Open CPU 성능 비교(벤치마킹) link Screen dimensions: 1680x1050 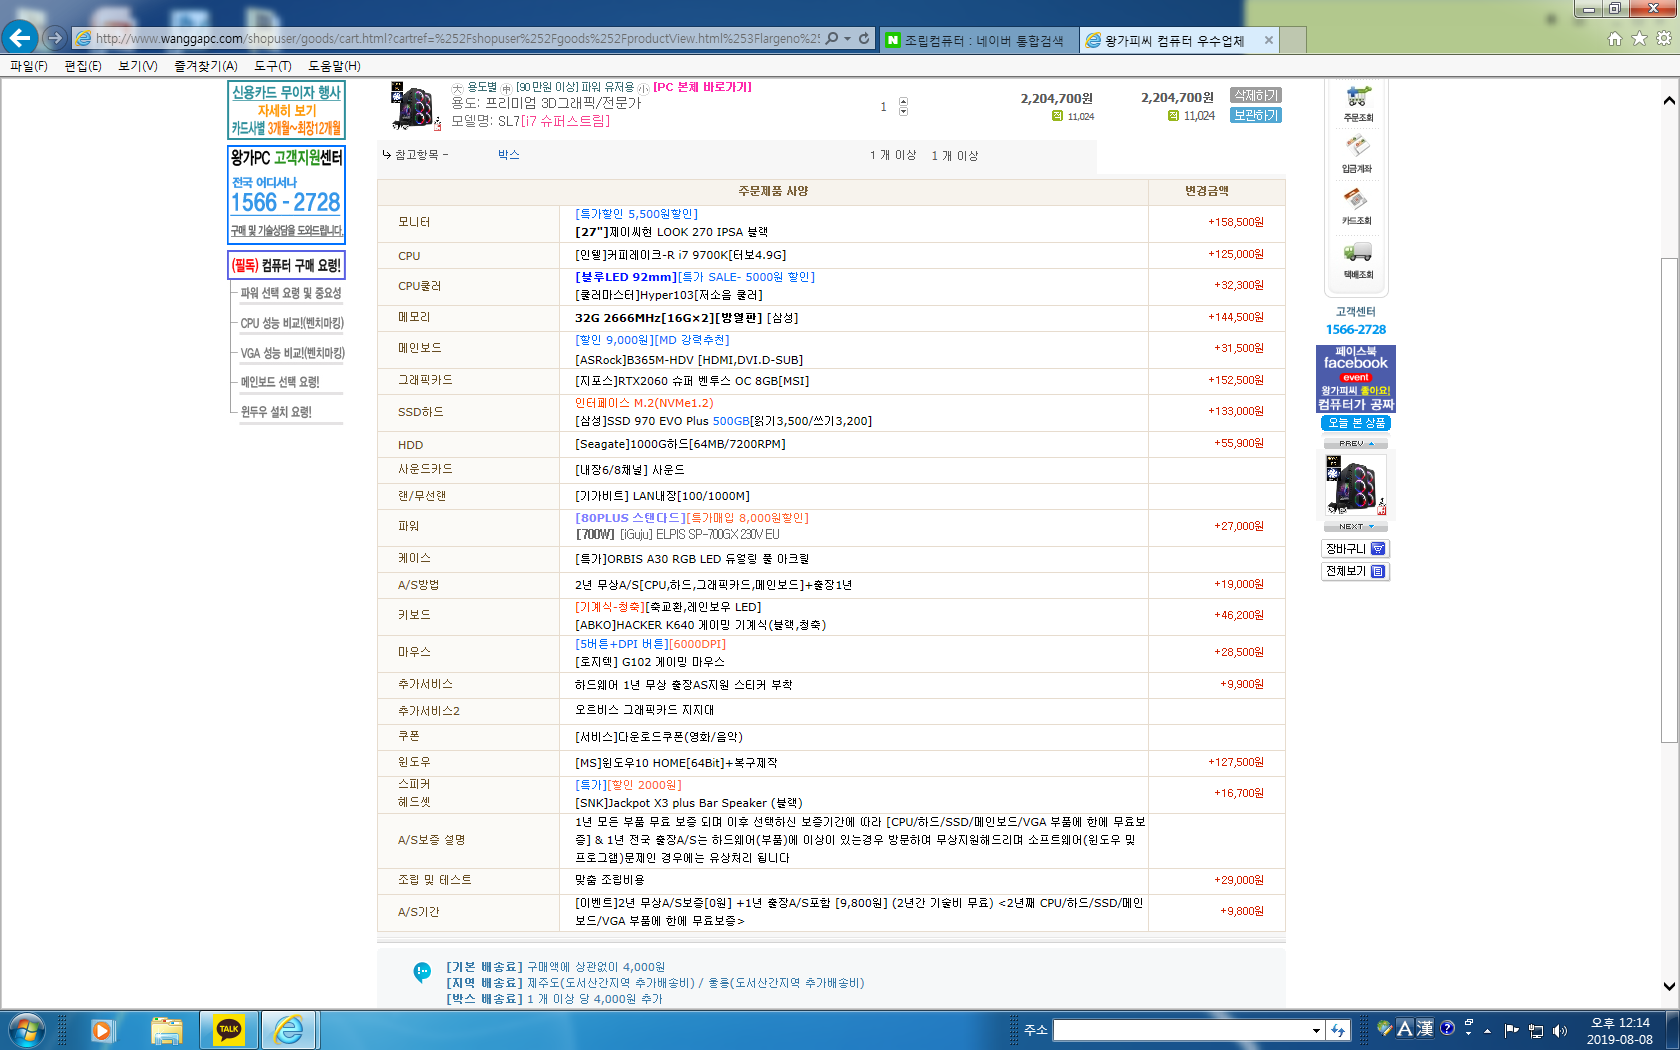(x=292, y=323)
